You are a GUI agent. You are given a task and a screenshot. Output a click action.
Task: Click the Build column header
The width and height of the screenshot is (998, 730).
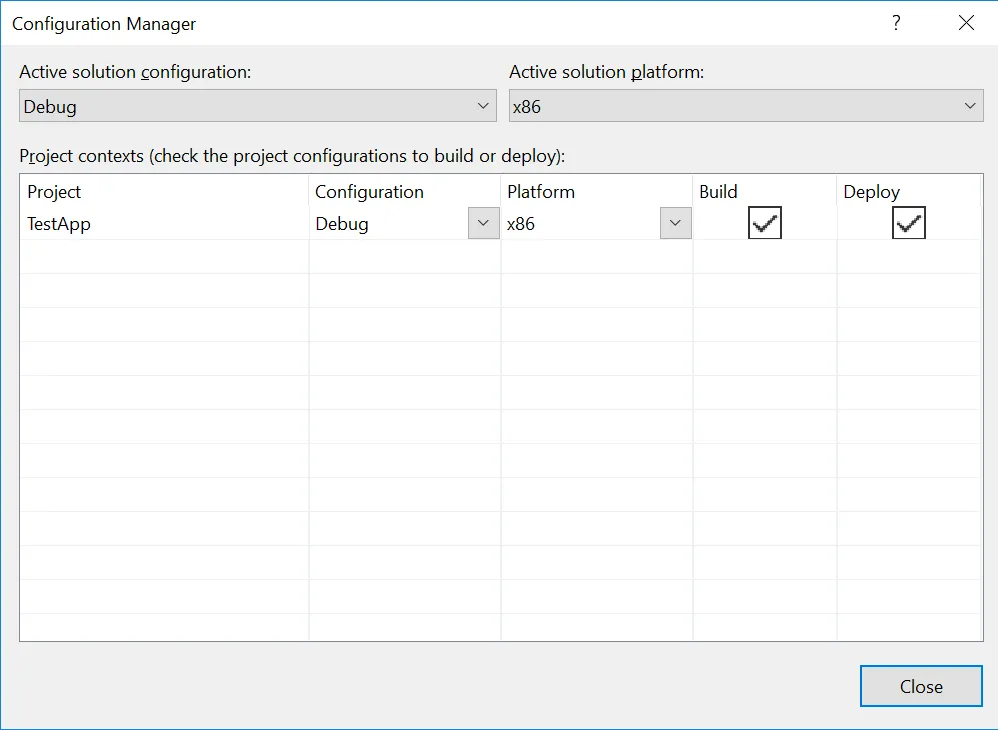pyautogui.click(x=718, y=192)
